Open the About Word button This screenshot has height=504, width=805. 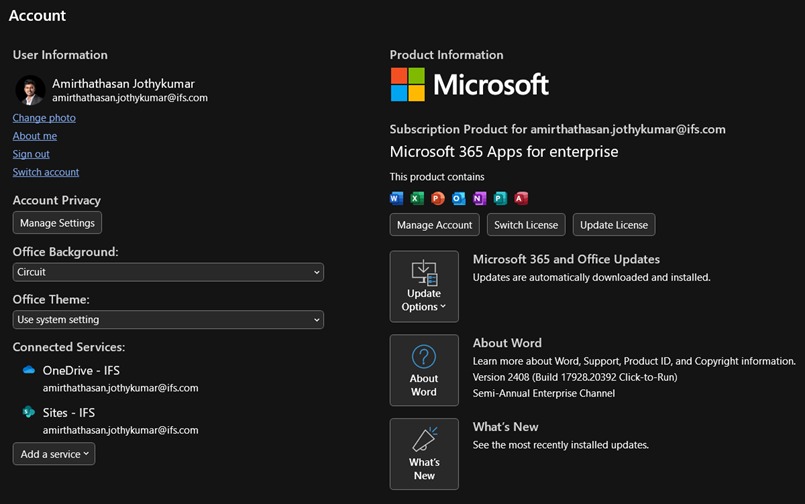point(424,370)
